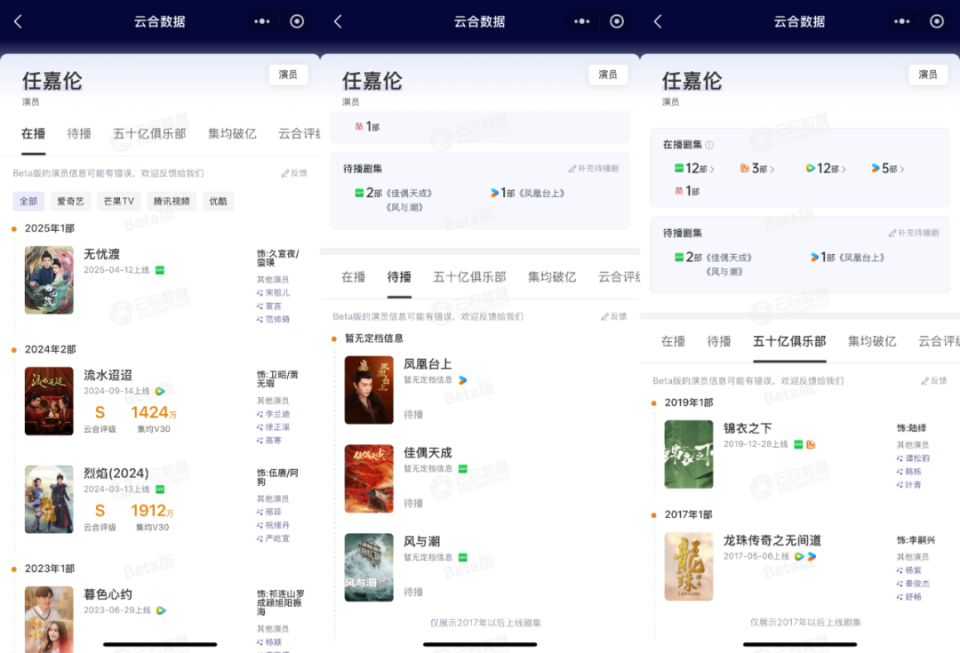Viewport: 960px width, 653px height.
Task: Expand the Mango TV 3部 airing count
Action: 757,168
